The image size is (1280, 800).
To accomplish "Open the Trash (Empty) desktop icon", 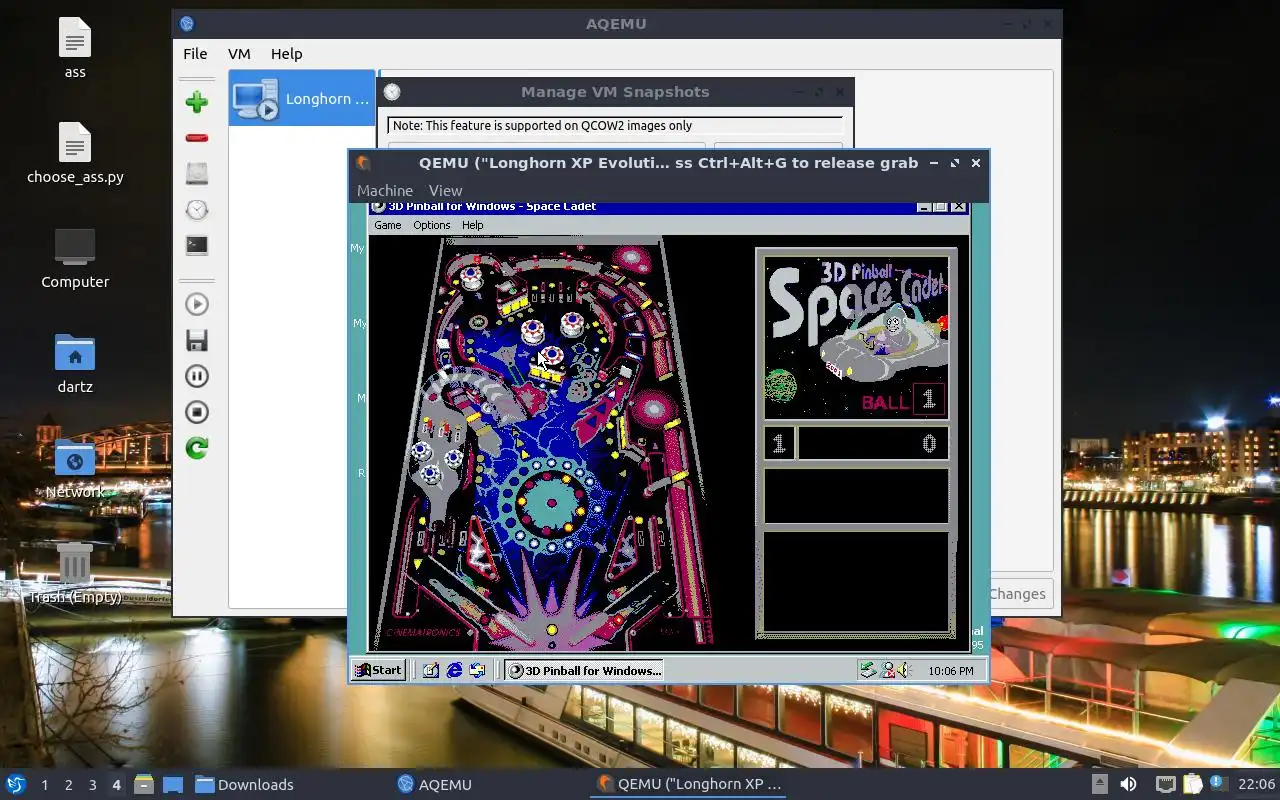I will coord(75,573).
